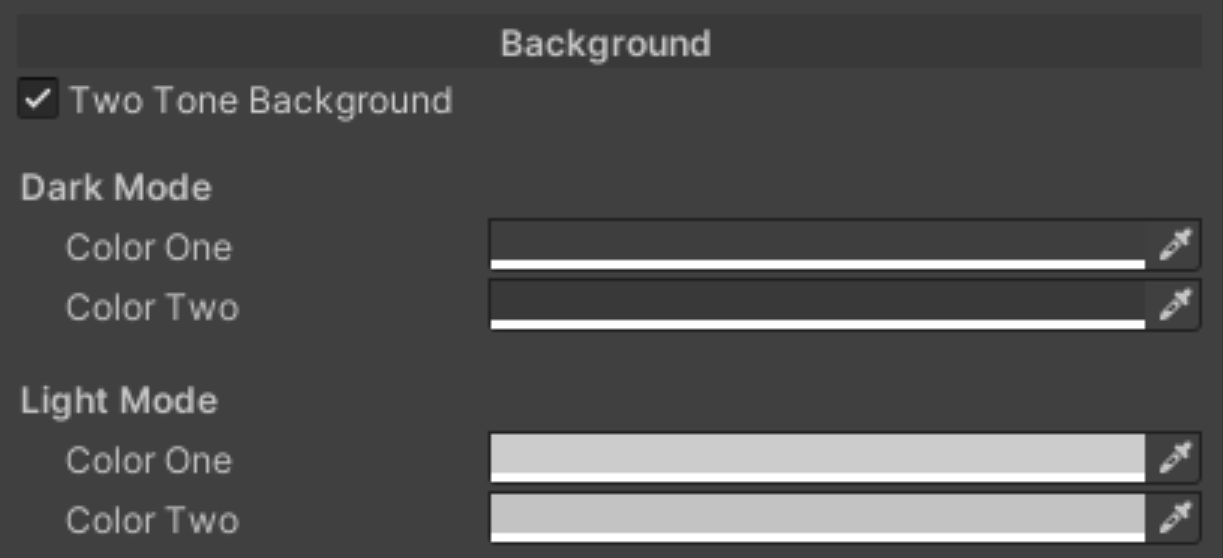The image size is (1223, 558).
Task: Click eyedropper beside Light Mode Color Two
Action: pos(1174,518)
